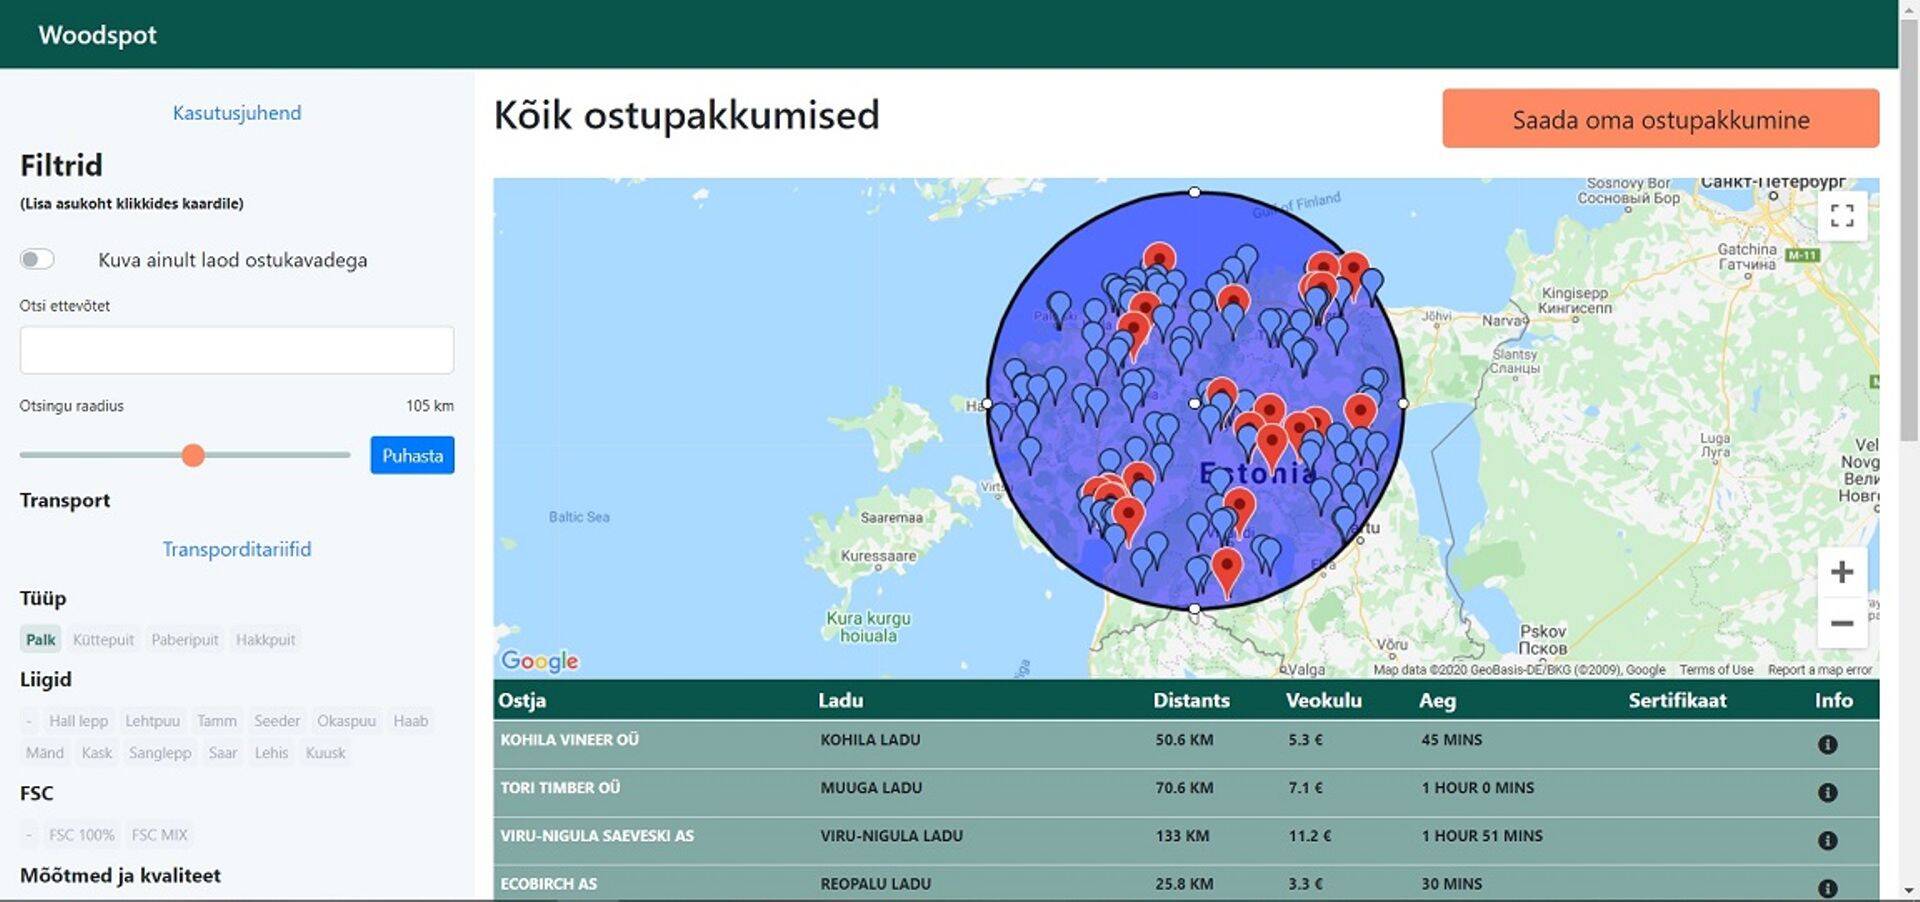Open the Kasutusjuhend link
The width and height of the screenshot is (1920, 902).
[x=237, y=113]
